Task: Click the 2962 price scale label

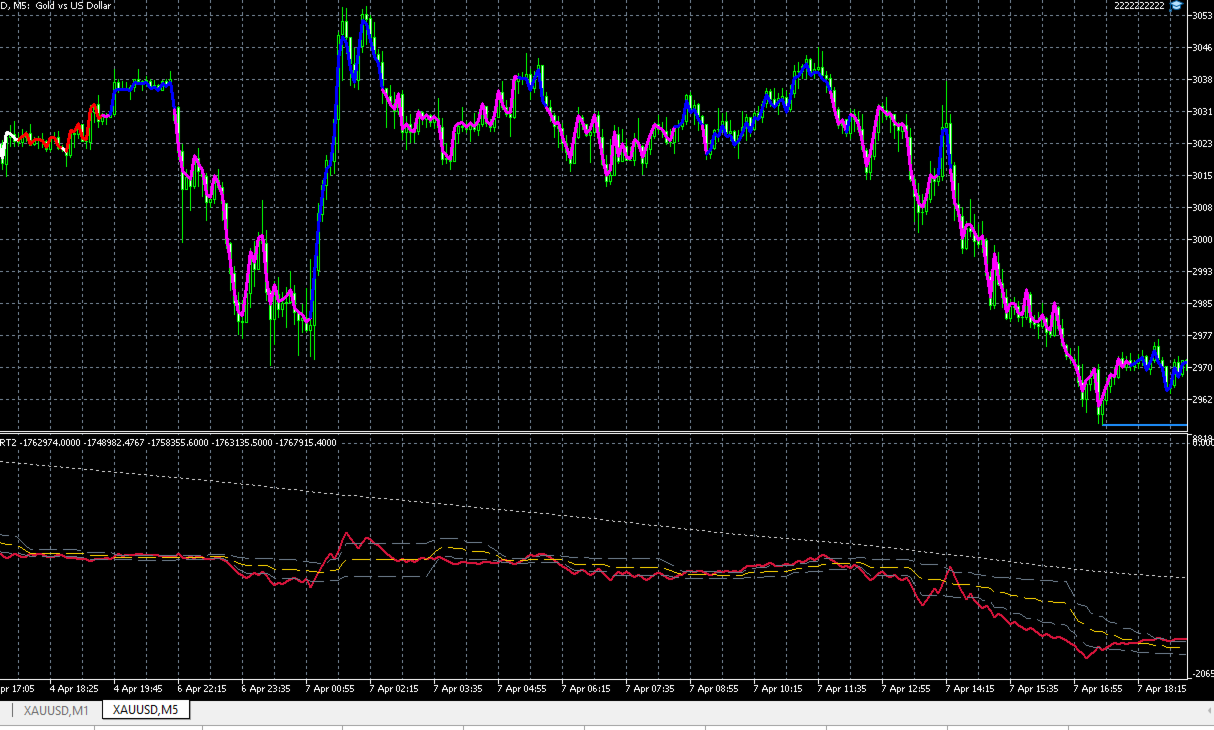Action: (x=1201, y=400)
